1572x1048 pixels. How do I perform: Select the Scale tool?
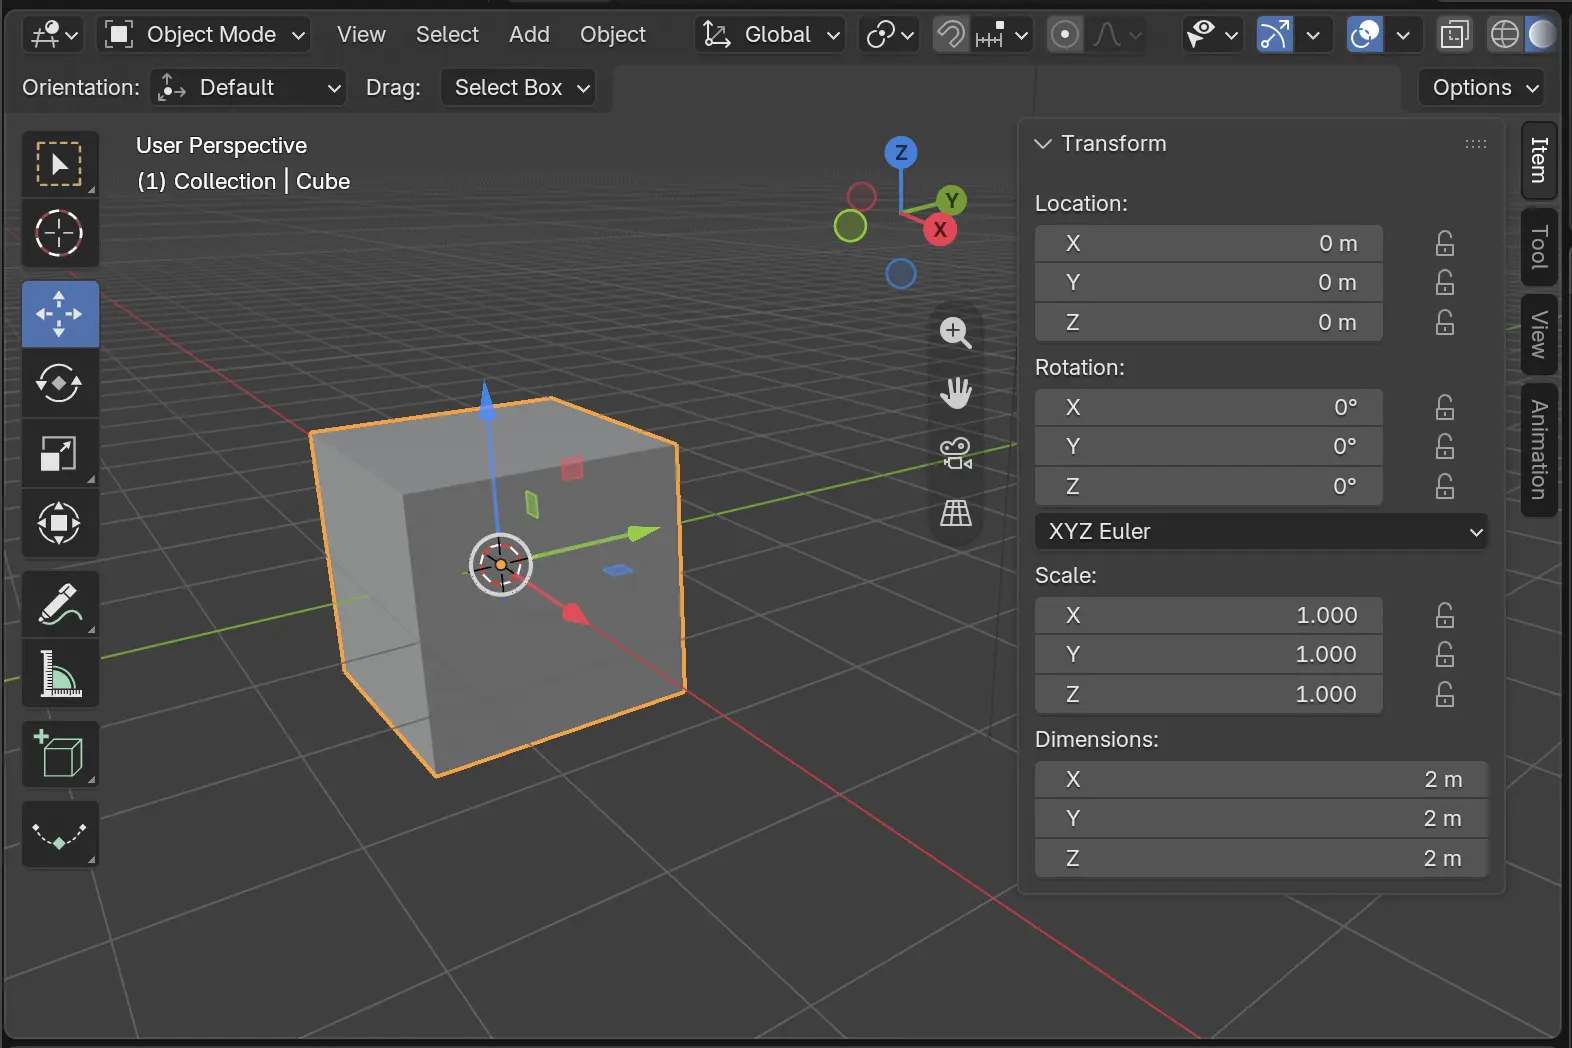tap(60, 453)
